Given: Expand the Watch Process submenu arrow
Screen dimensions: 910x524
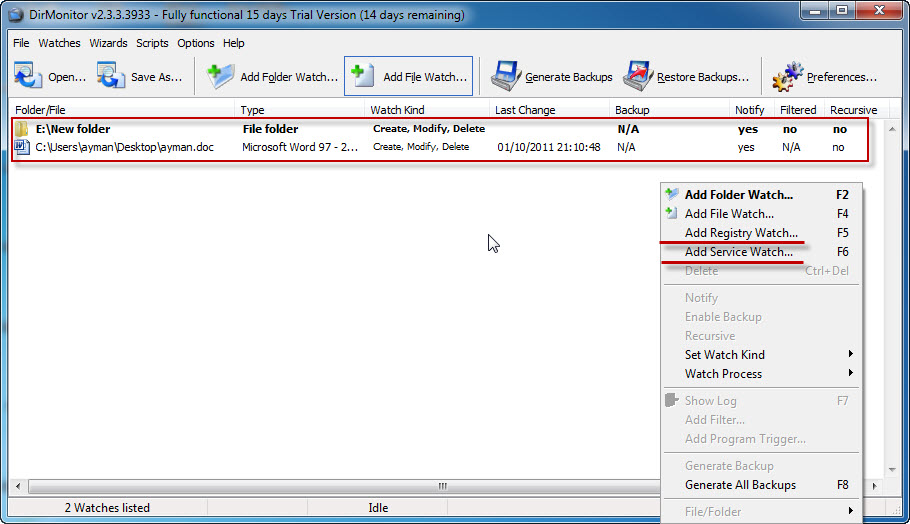Looking at the screenshot, I should (x=850, y=373).
